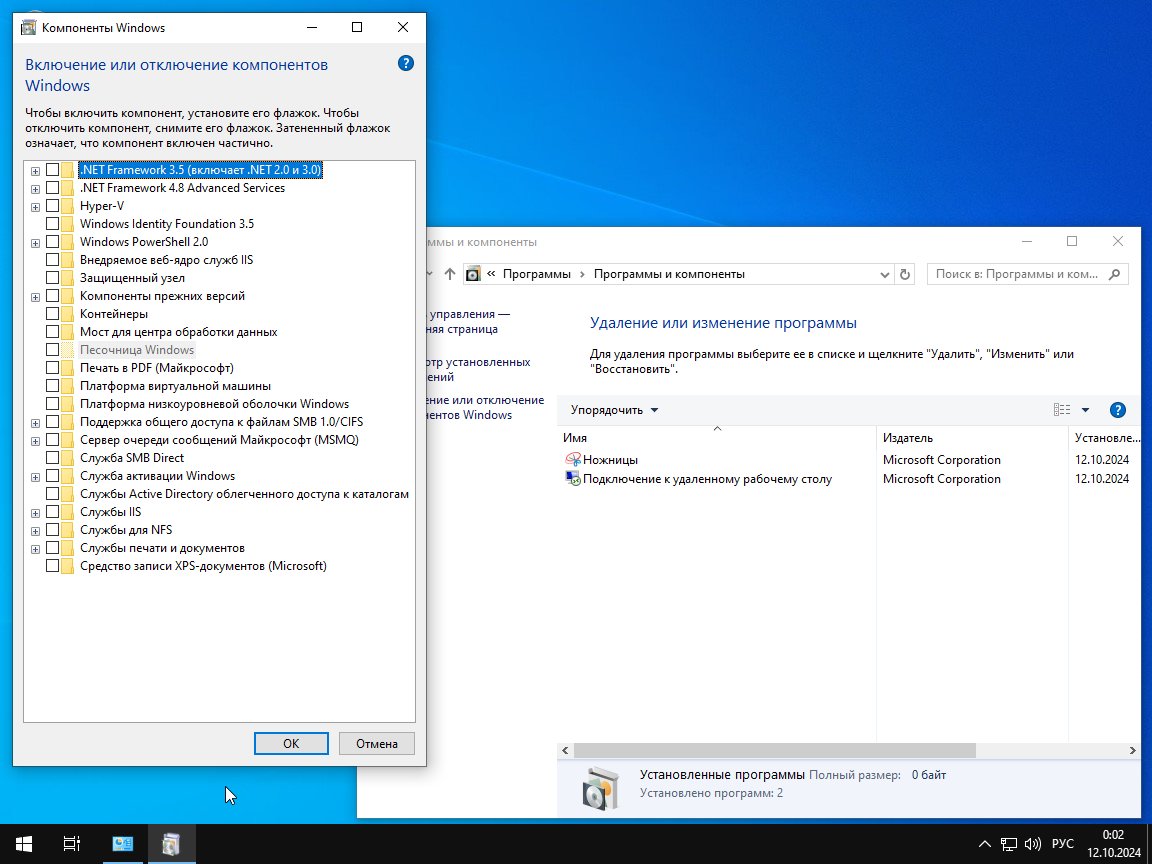
Task: Click the scroll left arrow of programs list
Action: click(x=565, y=750)
